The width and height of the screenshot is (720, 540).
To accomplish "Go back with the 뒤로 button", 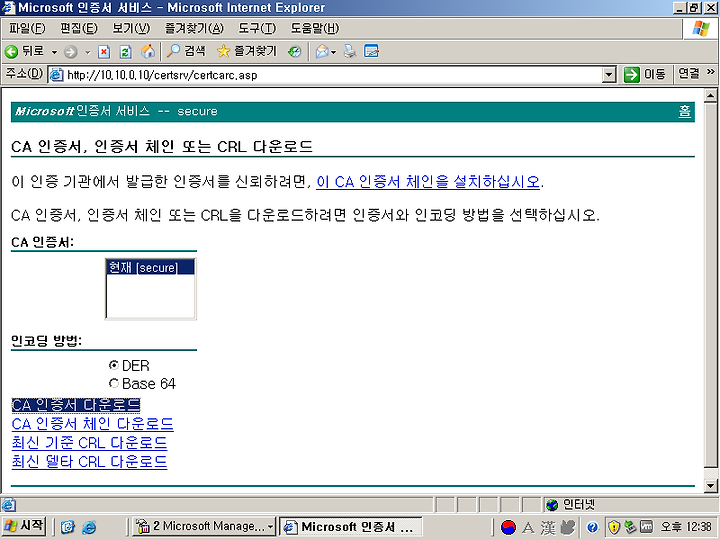I will [24, 51].
